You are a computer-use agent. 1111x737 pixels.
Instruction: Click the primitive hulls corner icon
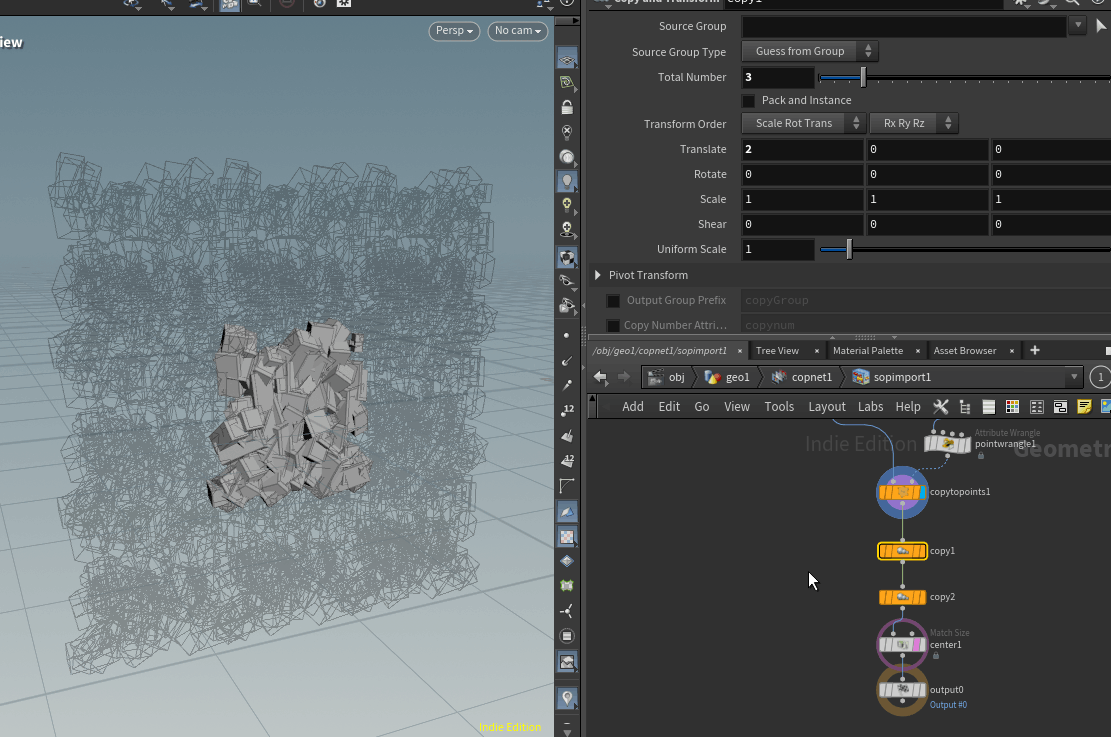[567, 486]
